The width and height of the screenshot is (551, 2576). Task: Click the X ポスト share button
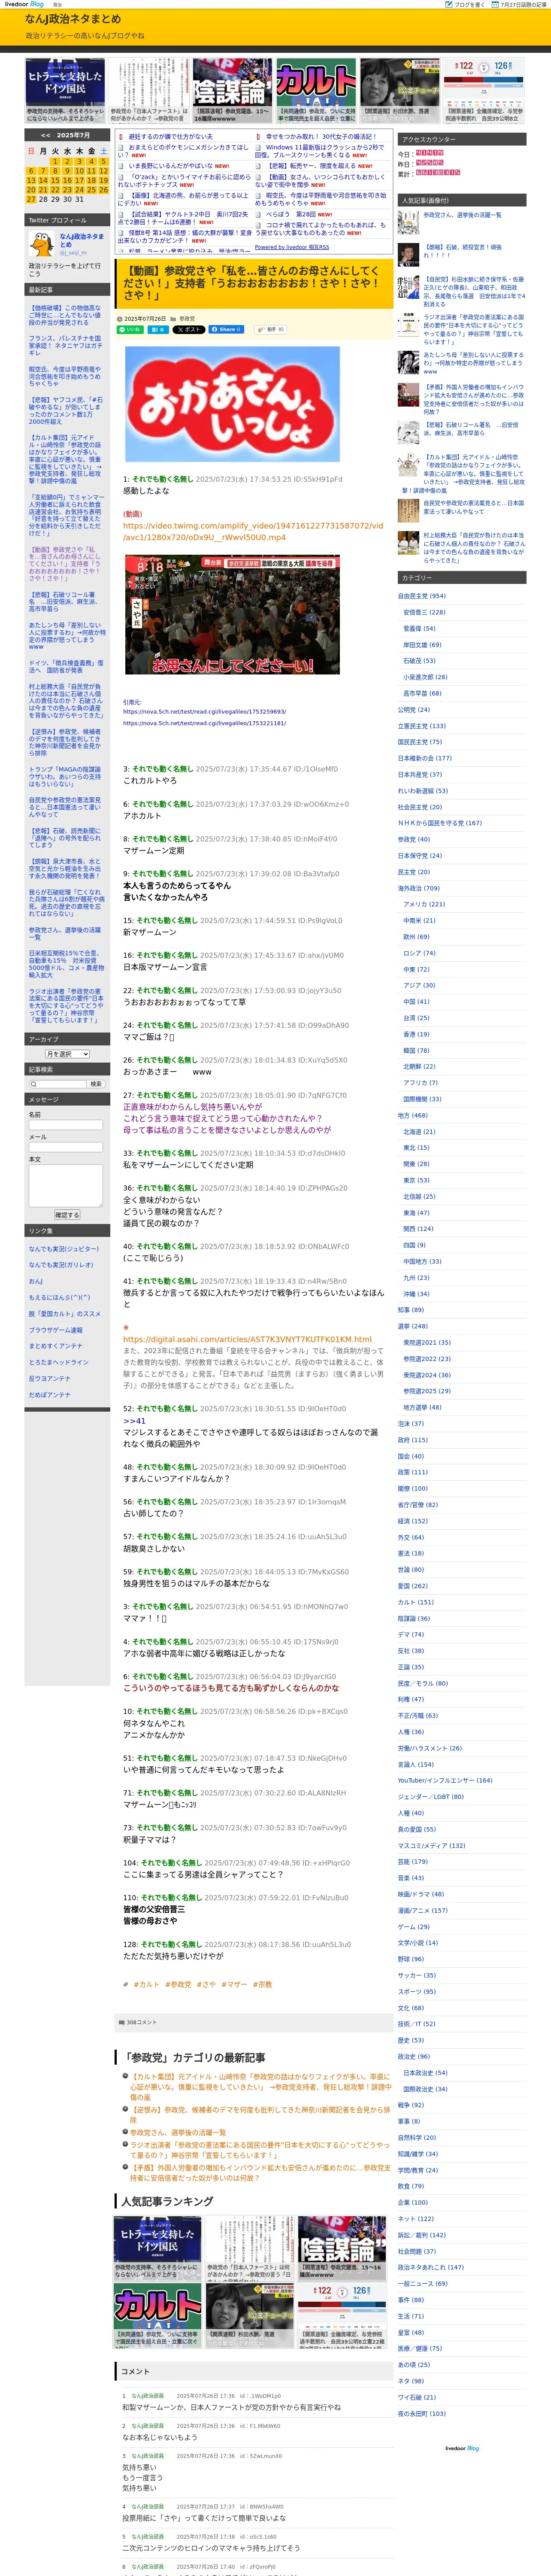pos(188,329)
